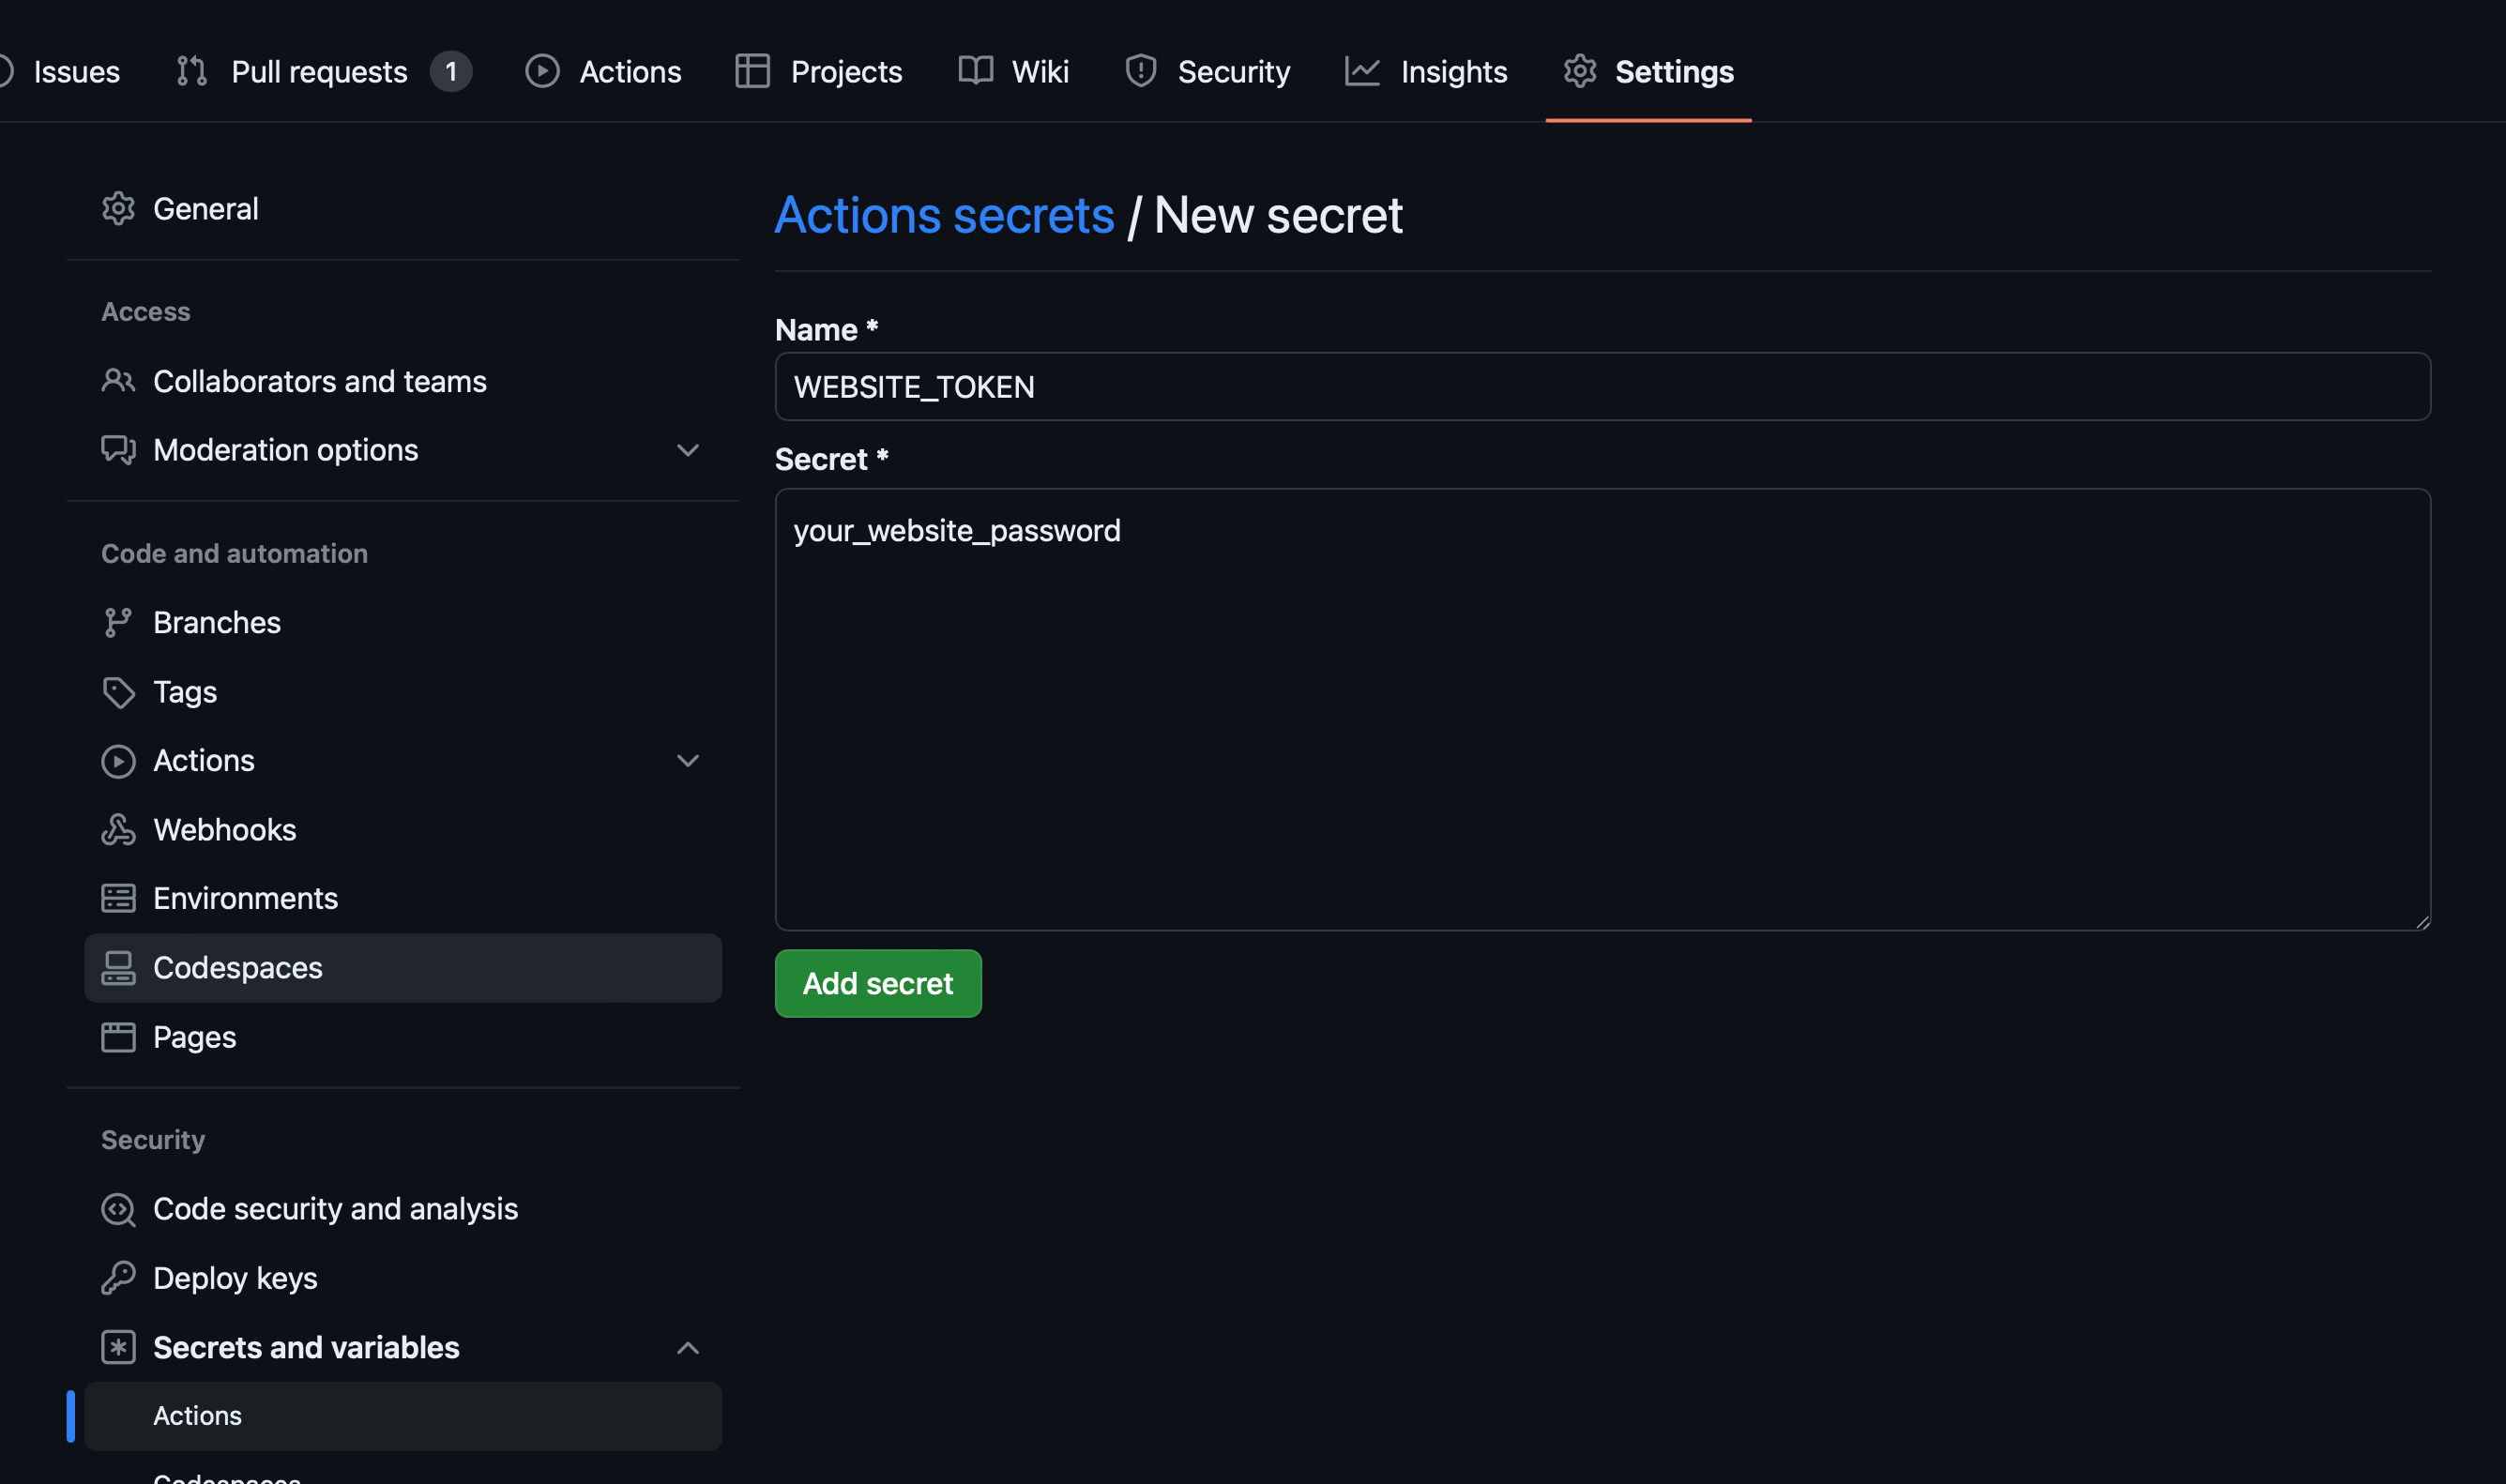Click into the secret Name field

click(x=1602, y=387)
